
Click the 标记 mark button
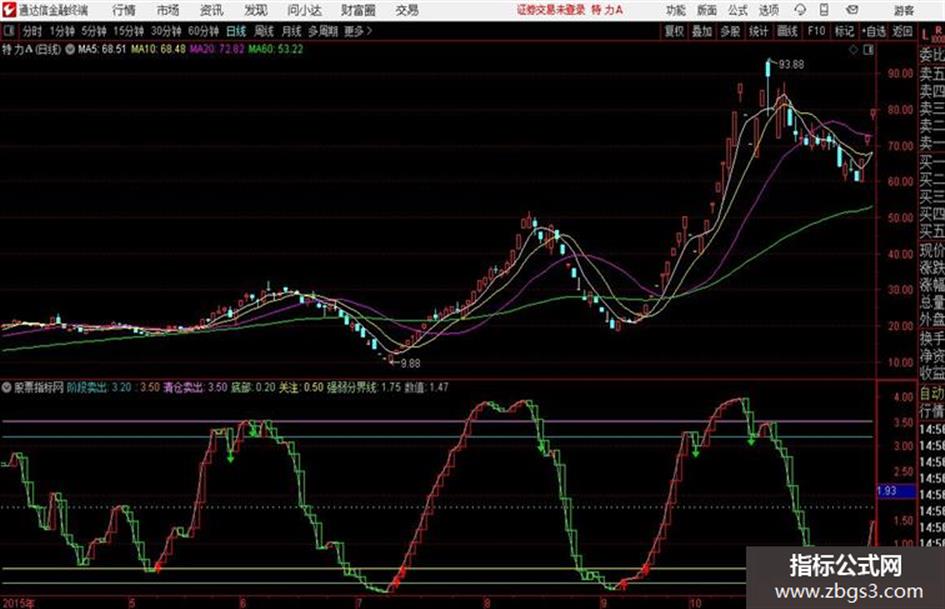point(844,31)
